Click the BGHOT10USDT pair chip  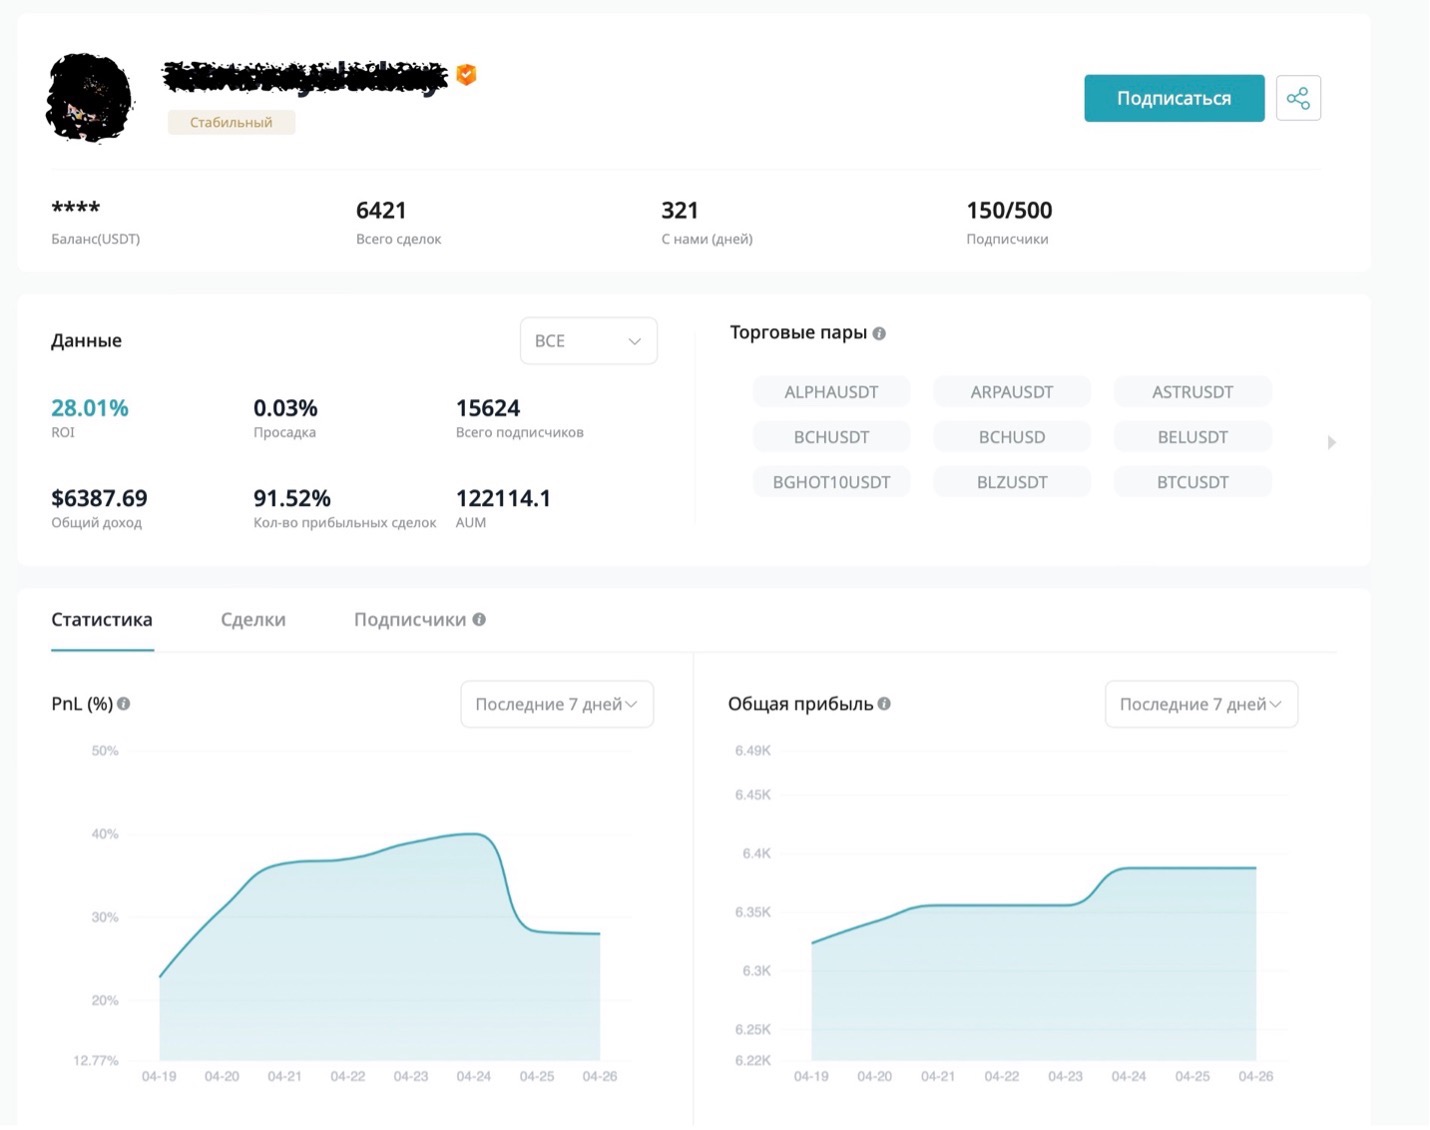[x=831, y=482]
